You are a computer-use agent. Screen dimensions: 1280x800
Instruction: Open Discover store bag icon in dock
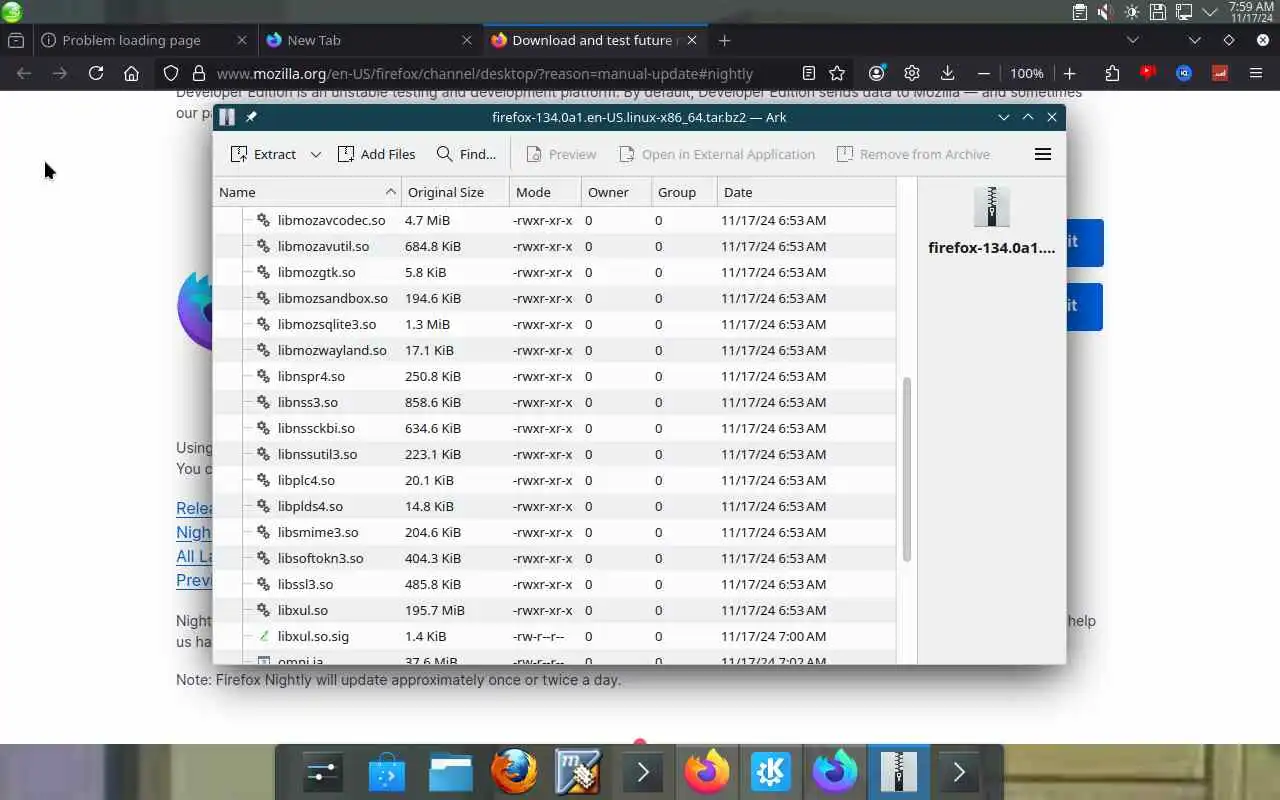pyautogui.click(x=386, y=772)
